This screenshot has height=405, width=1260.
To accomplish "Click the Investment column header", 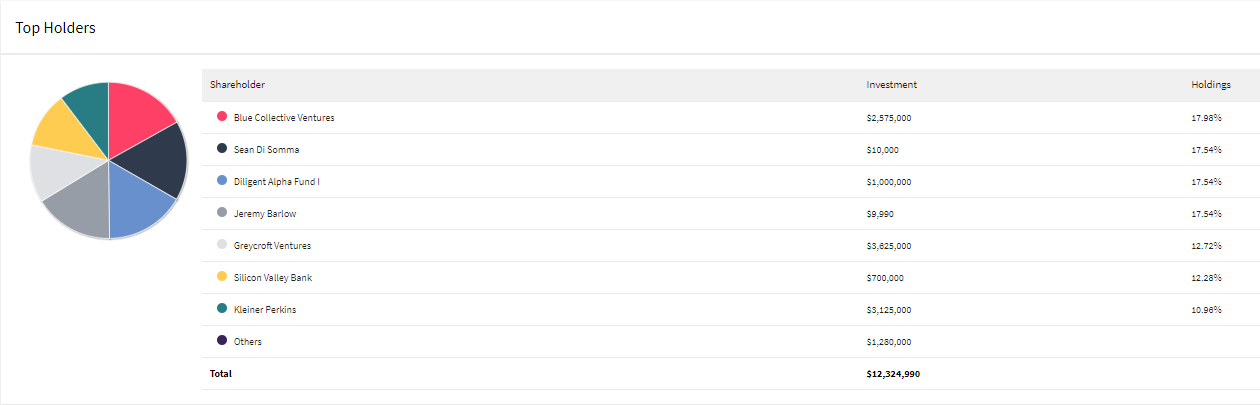I will [x=892, y=85].
